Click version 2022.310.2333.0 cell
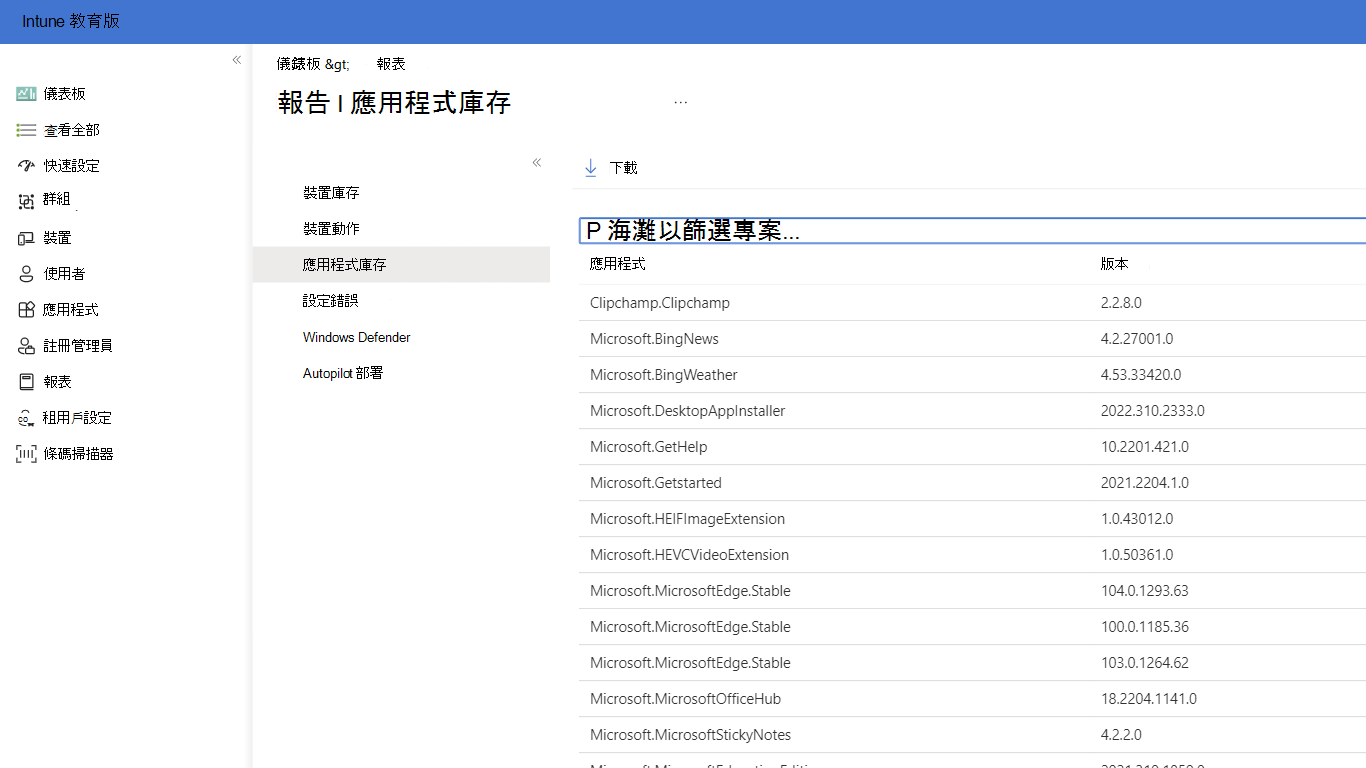The image size is (1366, 768). pos(1153,411)
